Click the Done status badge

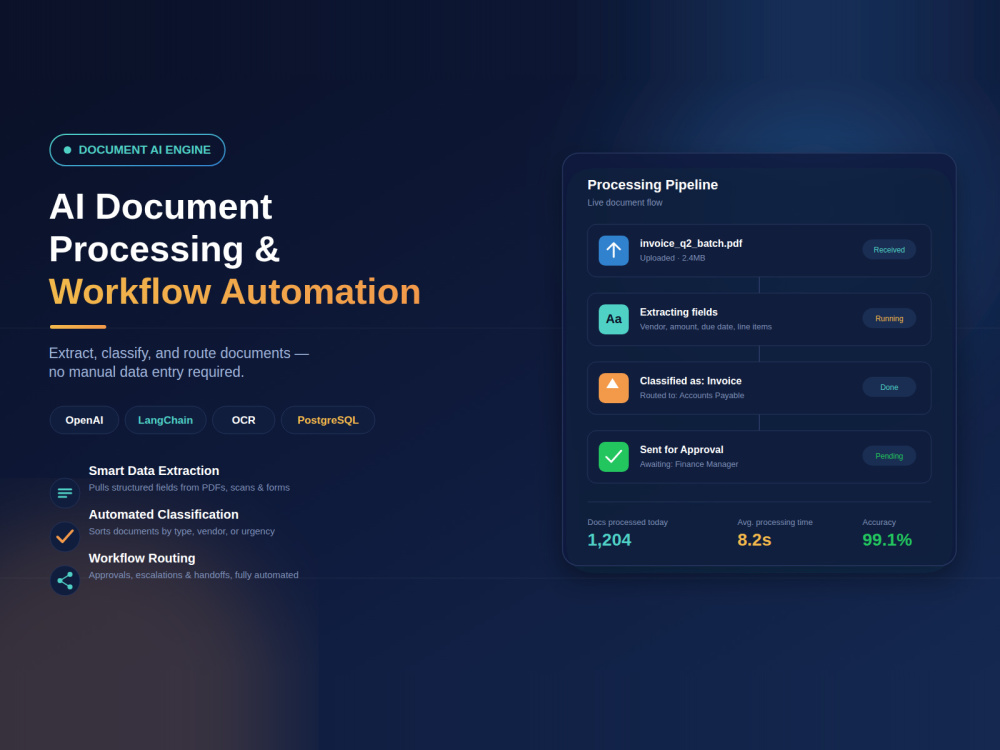coord(889,387)
